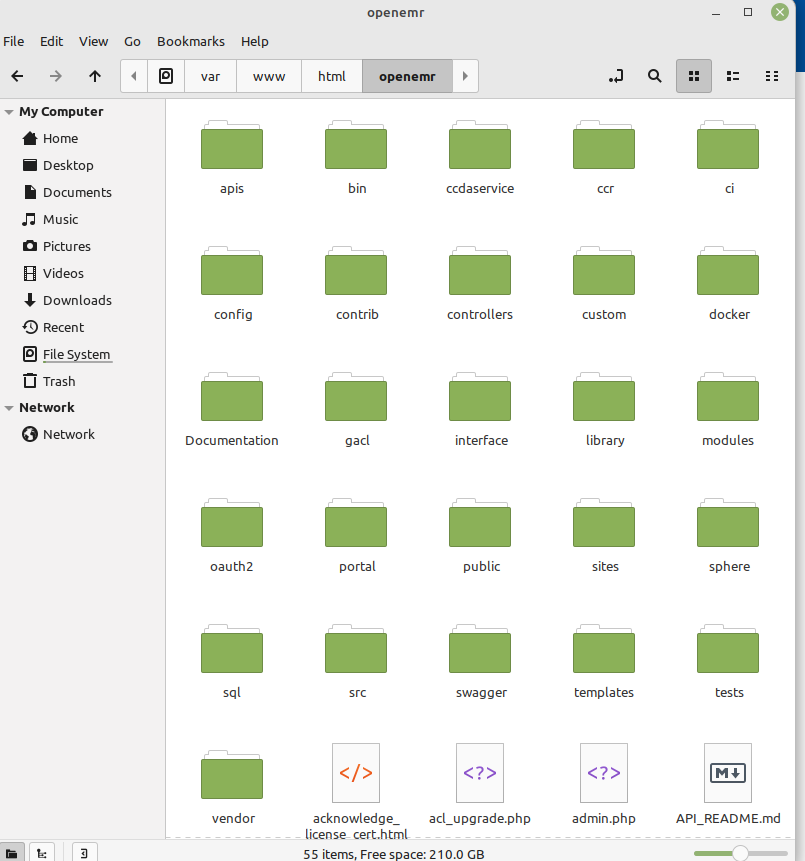Select the apis folder
This screenshot has width=805, height=861.
[x=232, y=158]
